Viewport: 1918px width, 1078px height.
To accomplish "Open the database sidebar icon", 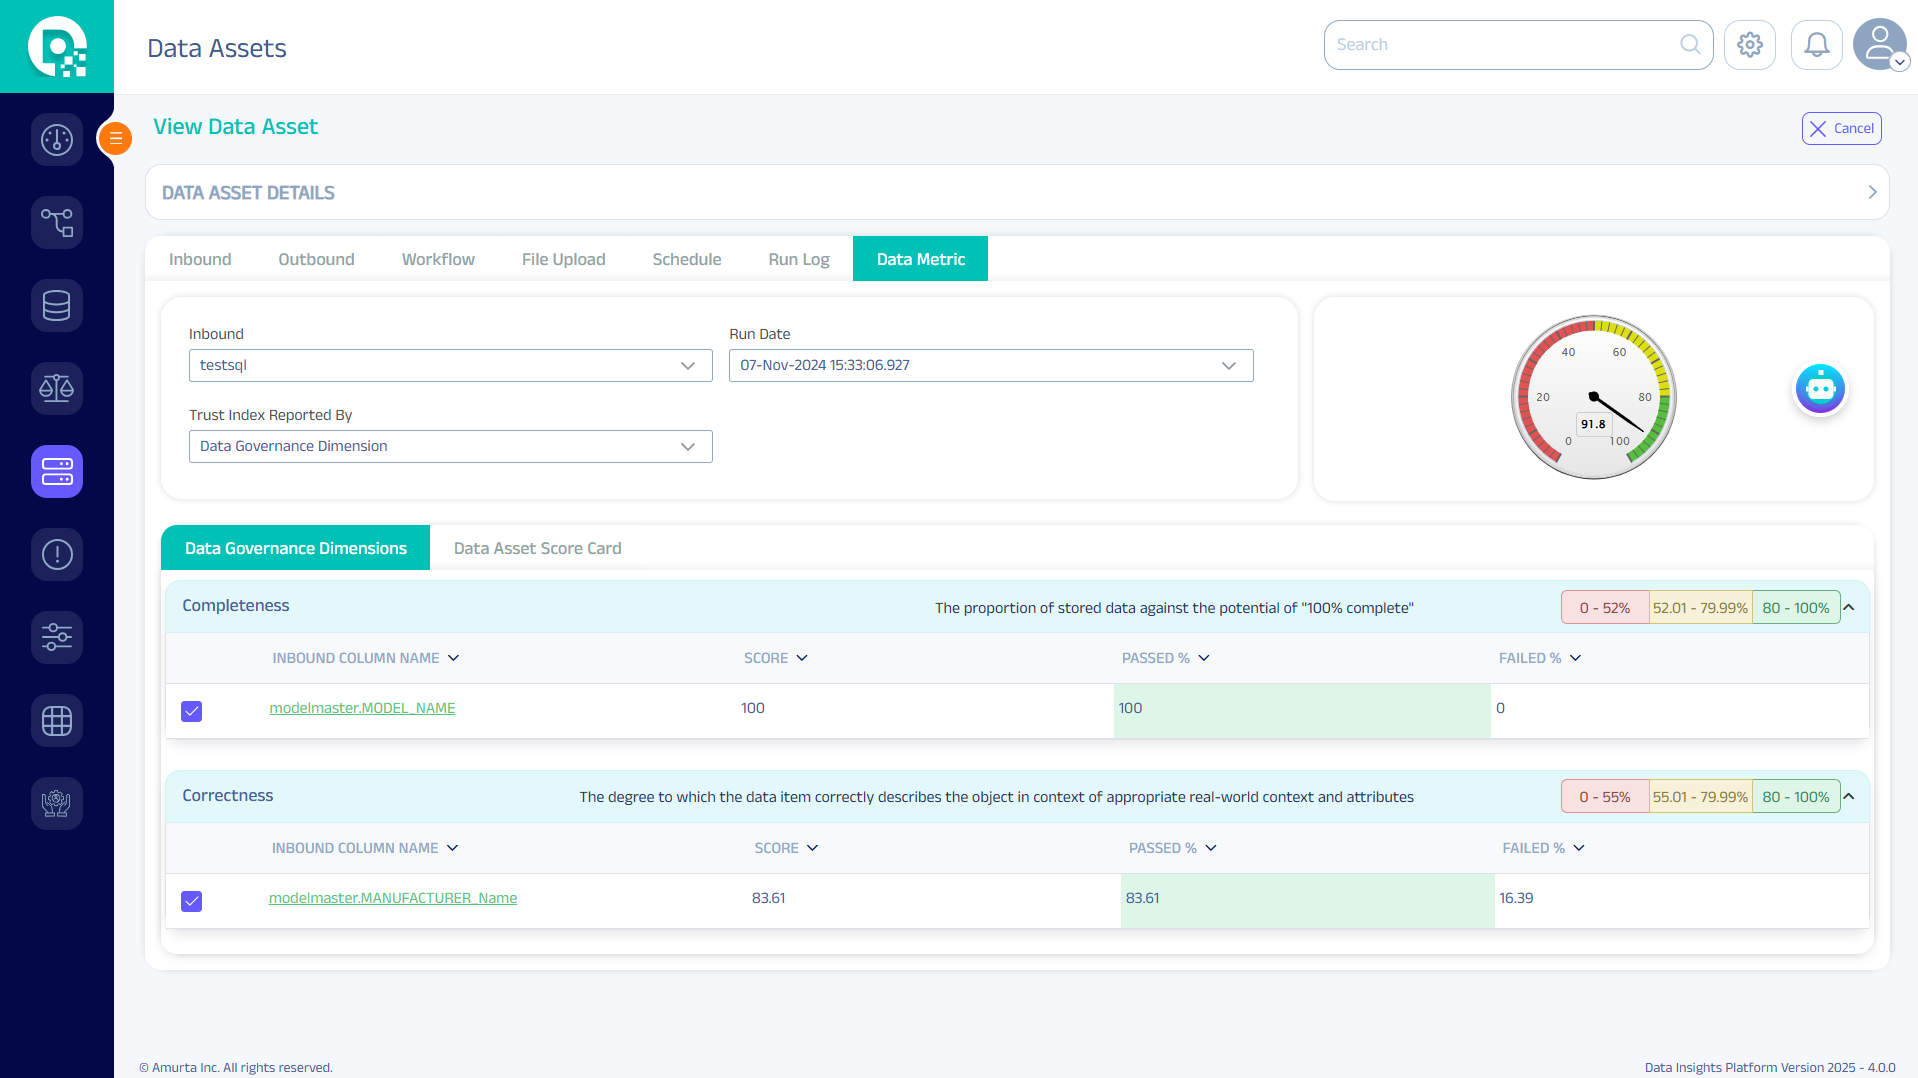I will [x=57, y=305].
